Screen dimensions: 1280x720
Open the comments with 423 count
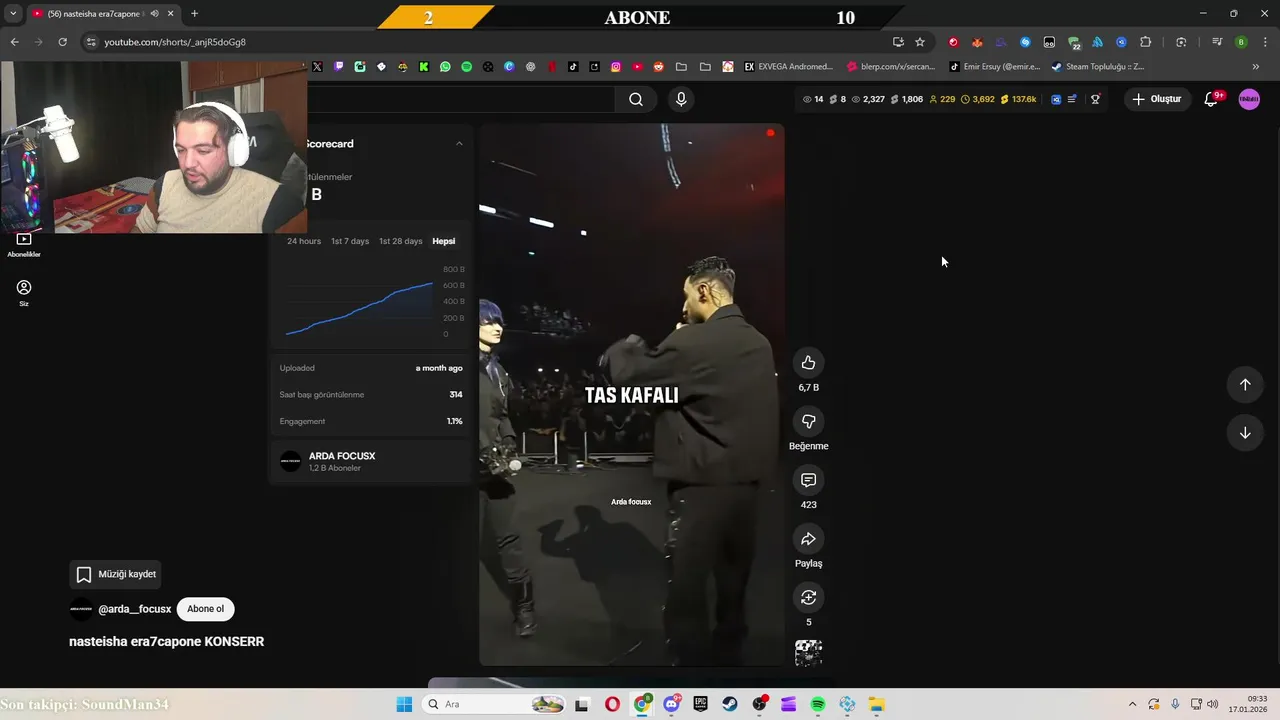[x=808, y=480]
